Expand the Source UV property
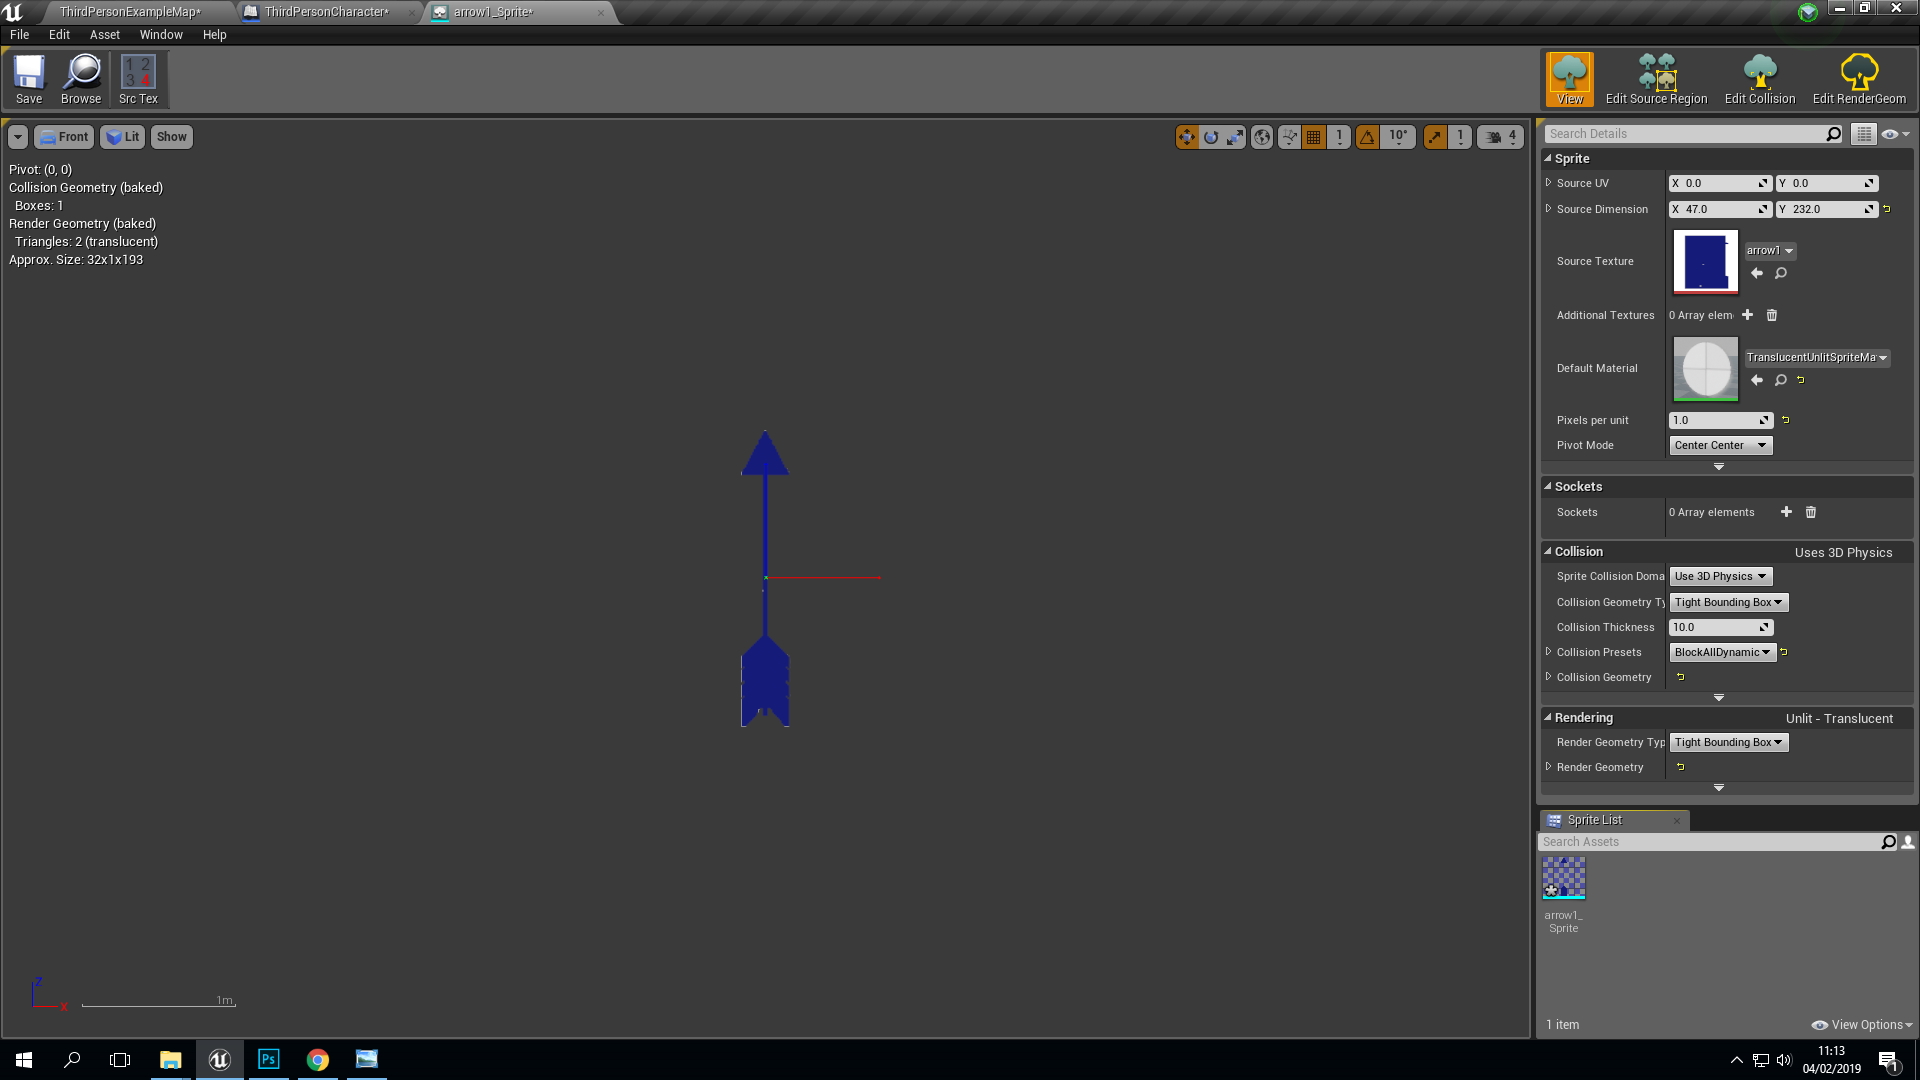Image resolution: width=1920 pixels, height=1080 pixels. pos(1549,183)
